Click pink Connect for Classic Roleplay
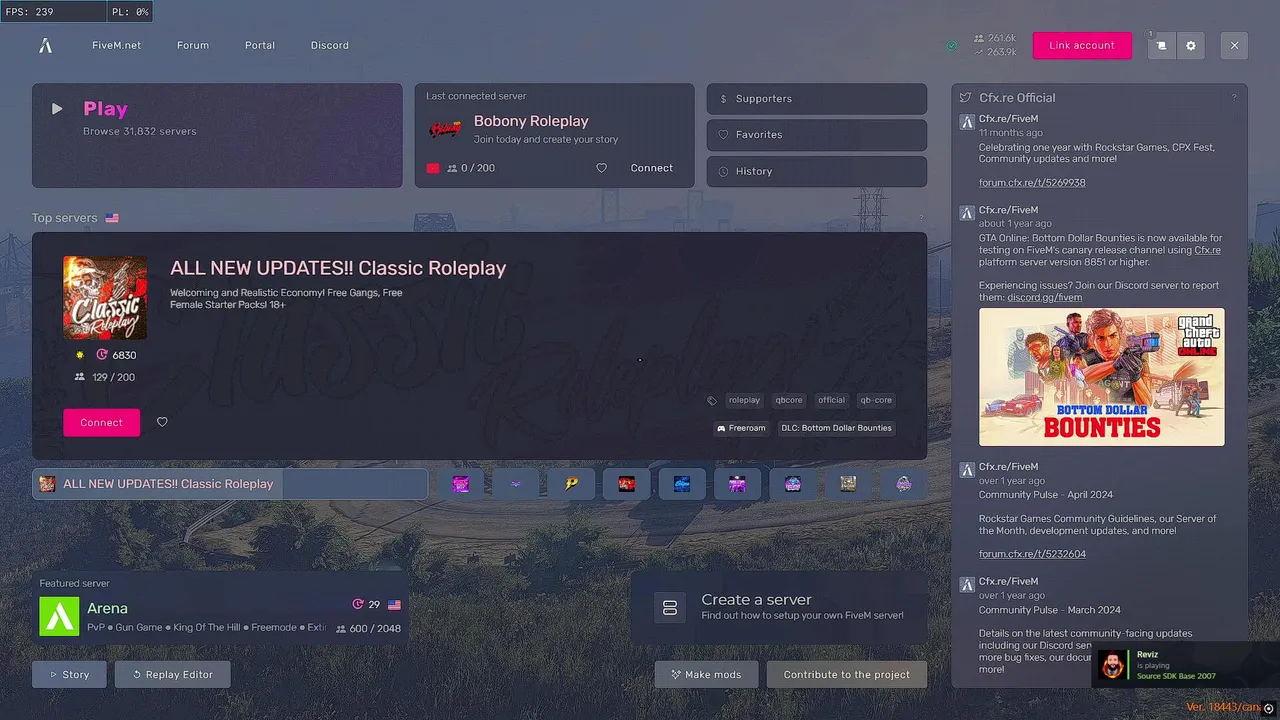This screenshot has height=720, width=1280. pos(101,422)
